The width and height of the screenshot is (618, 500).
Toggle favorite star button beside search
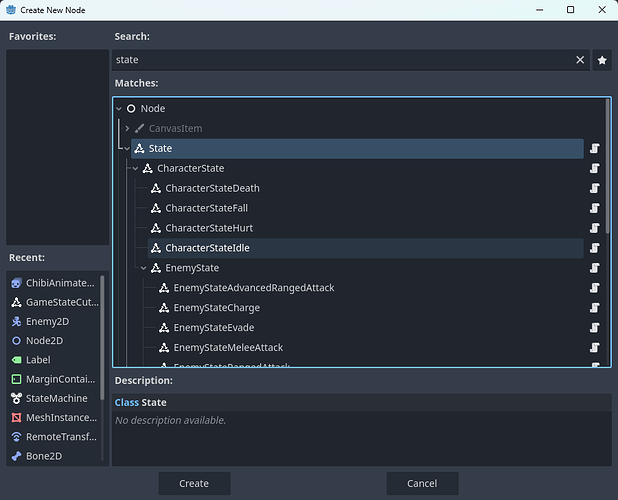click(x=602, y=60)
